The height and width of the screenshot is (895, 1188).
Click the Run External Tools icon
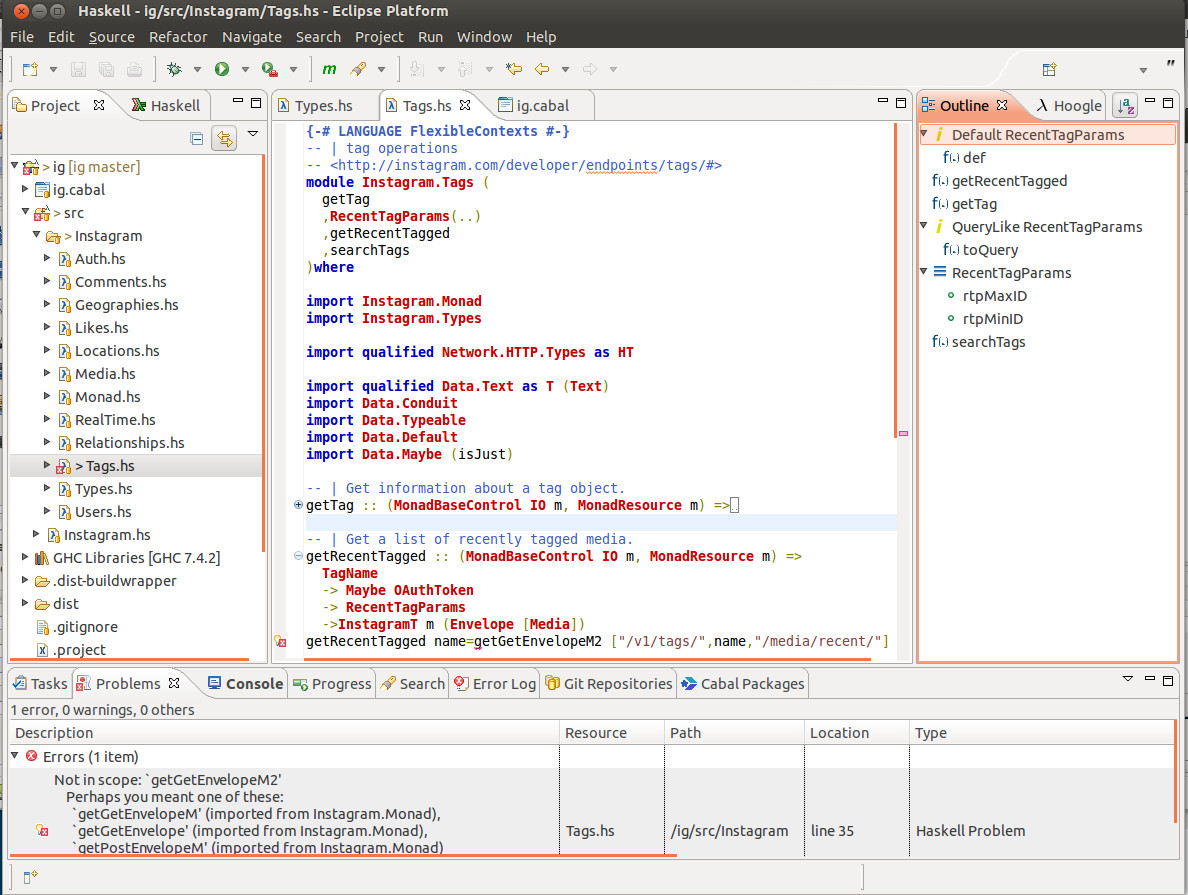pyautogui.click(x=270, y=70)
